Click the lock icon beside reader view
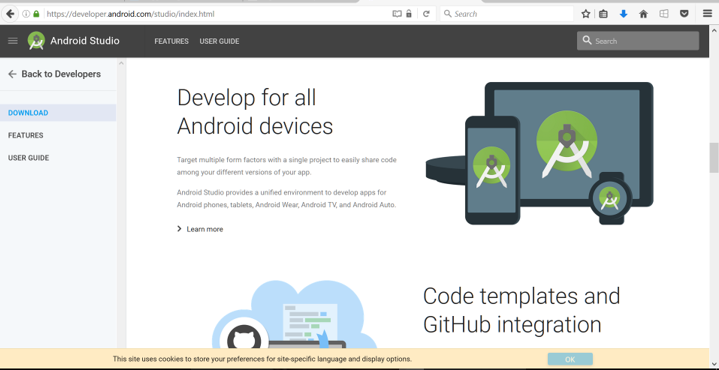 (409, 14)
